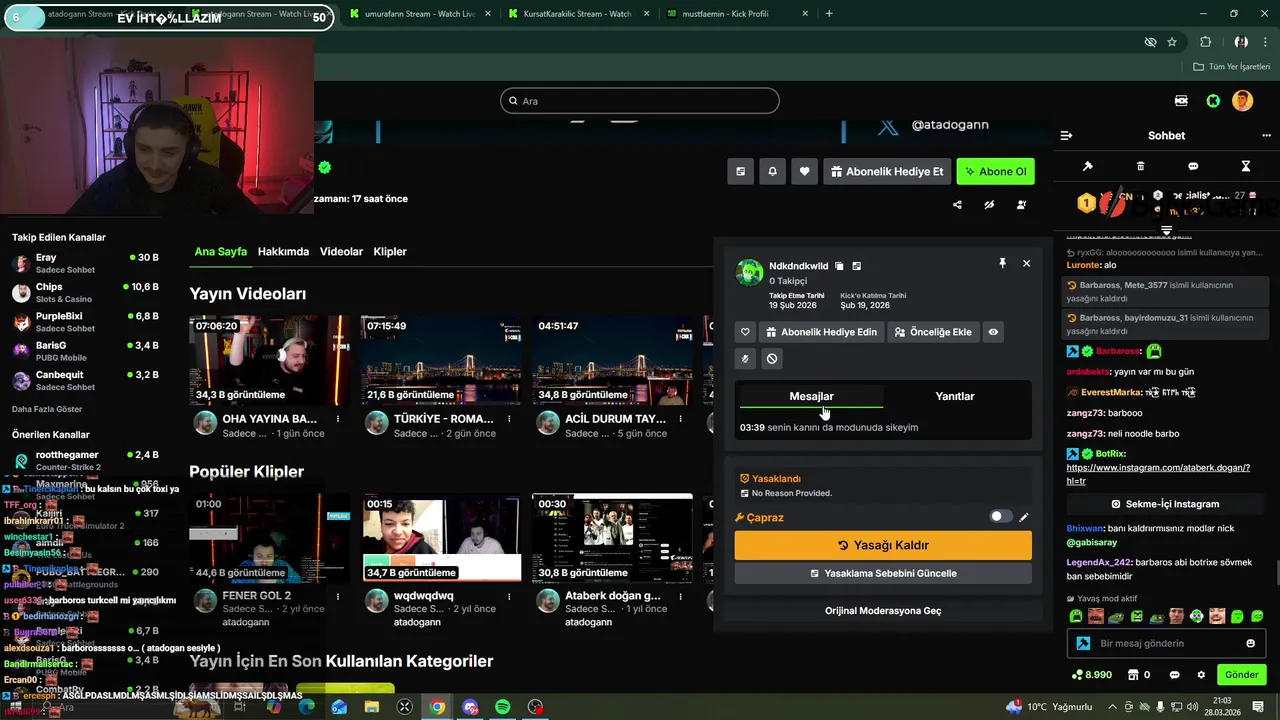The image size is (1280, 720).
Task: Open options menu for ACİL DURUM TAY... video
Action: (x=681, y=419)
